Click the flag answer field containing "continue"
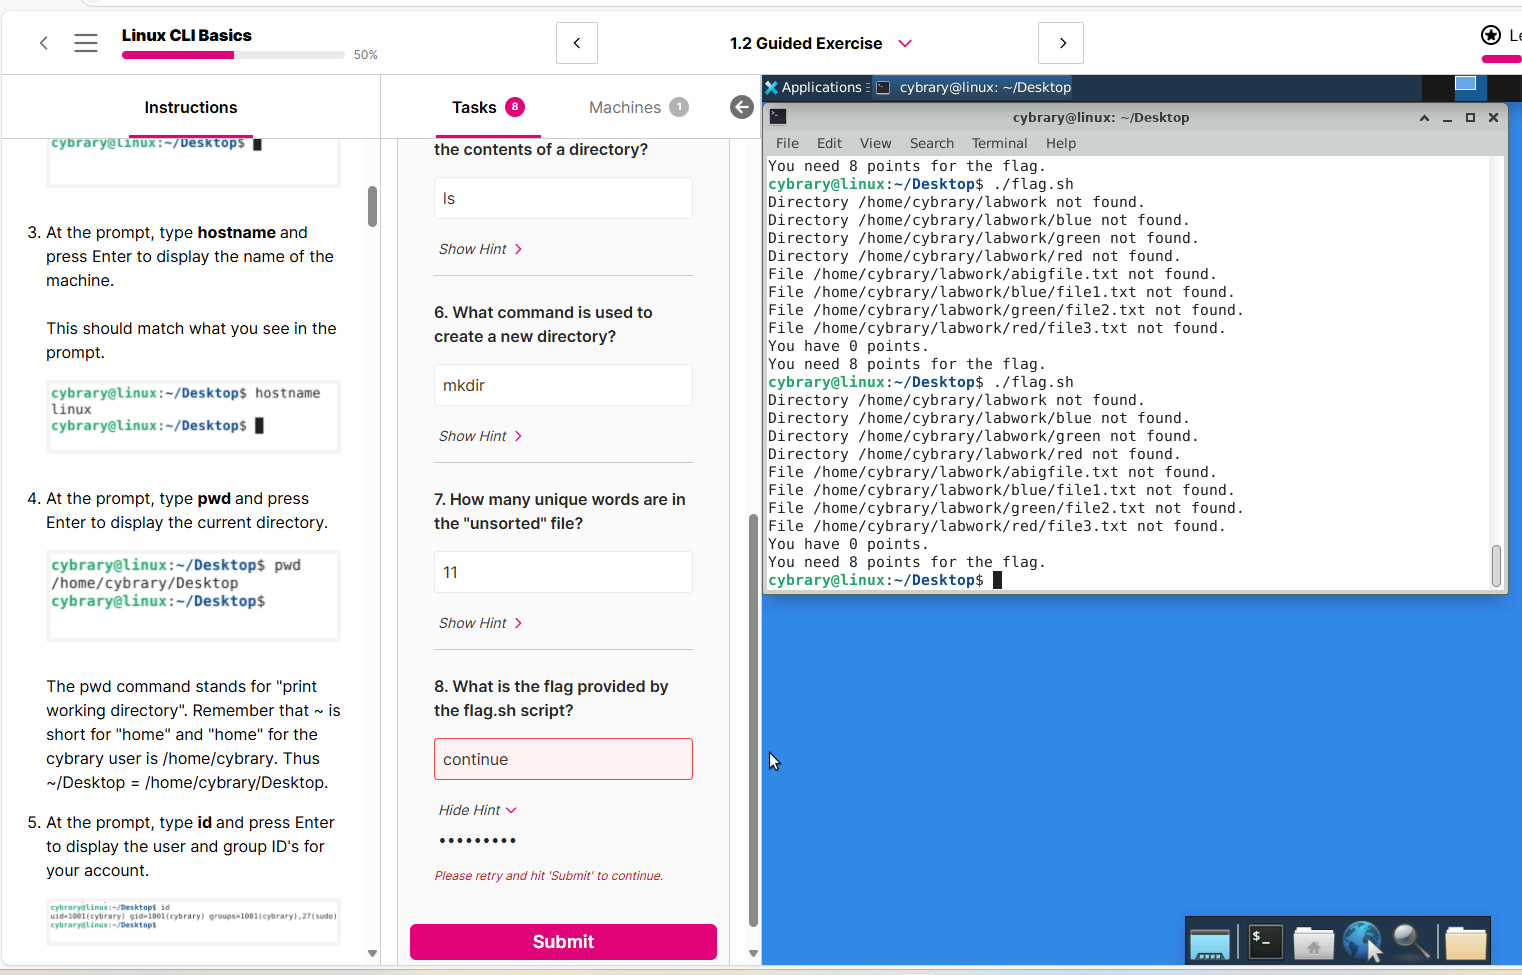This screenshot has height=975, width=1522. tap(563, 759)
